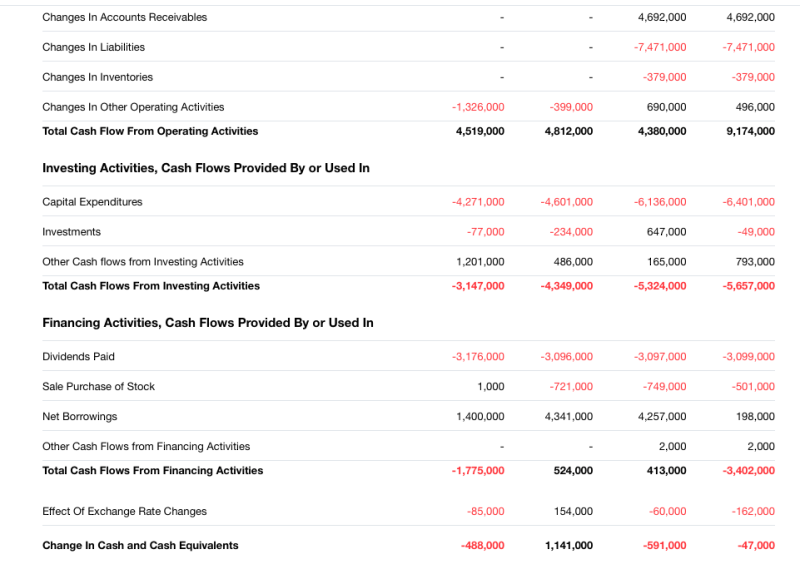Screen dimensions: 800x579
Task: Click Total Cash Flows From Investing Activities
Action: 151,286
